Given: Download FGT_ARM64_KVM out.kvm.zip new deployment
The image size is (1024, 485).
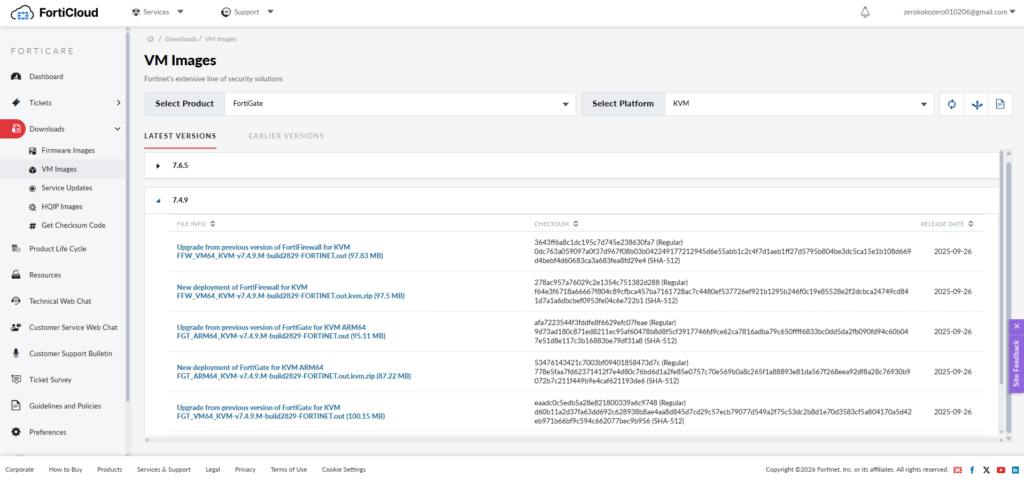Looking at the screenshot, I should coord(294,376).
